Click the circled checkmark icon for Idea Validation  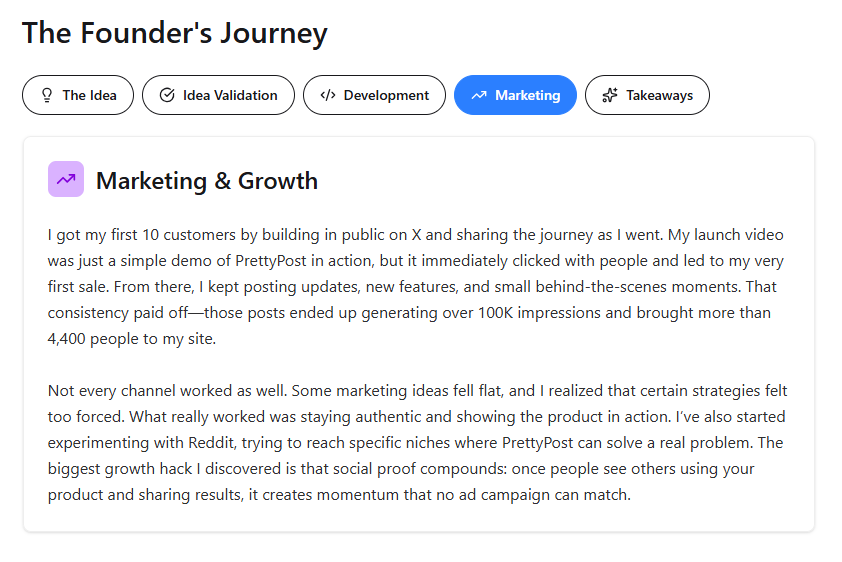[167, 95]
